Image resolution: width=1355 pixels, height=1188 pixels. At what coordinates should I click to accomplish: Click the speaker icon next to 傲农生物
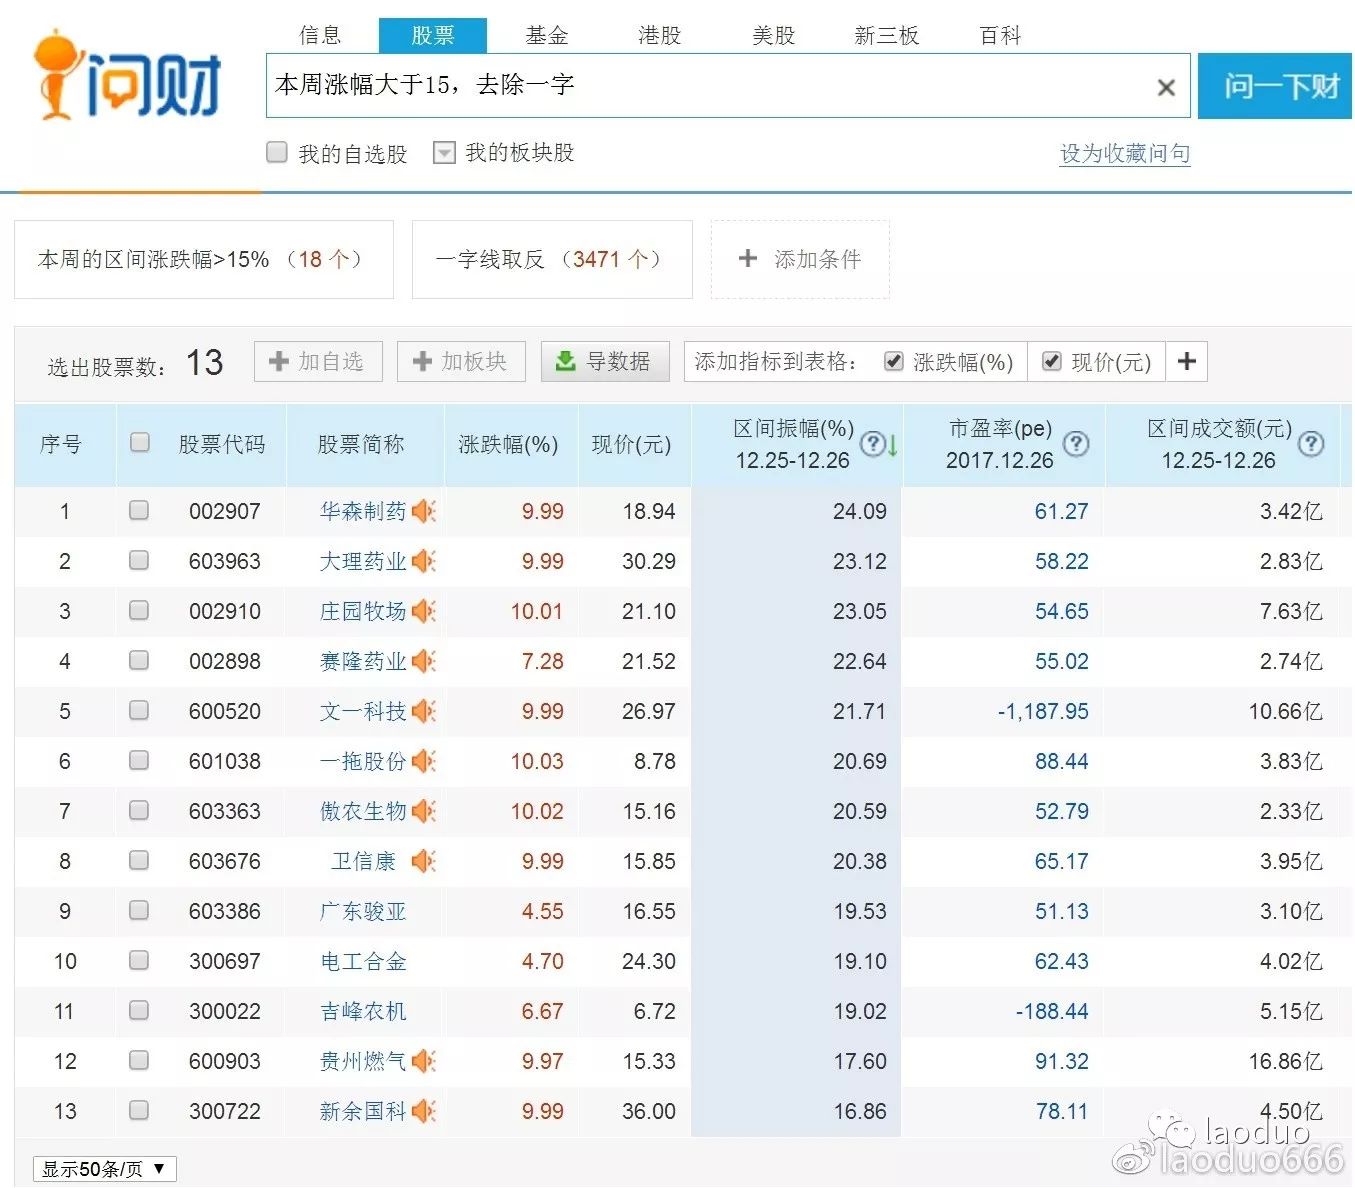pos(424,811)
